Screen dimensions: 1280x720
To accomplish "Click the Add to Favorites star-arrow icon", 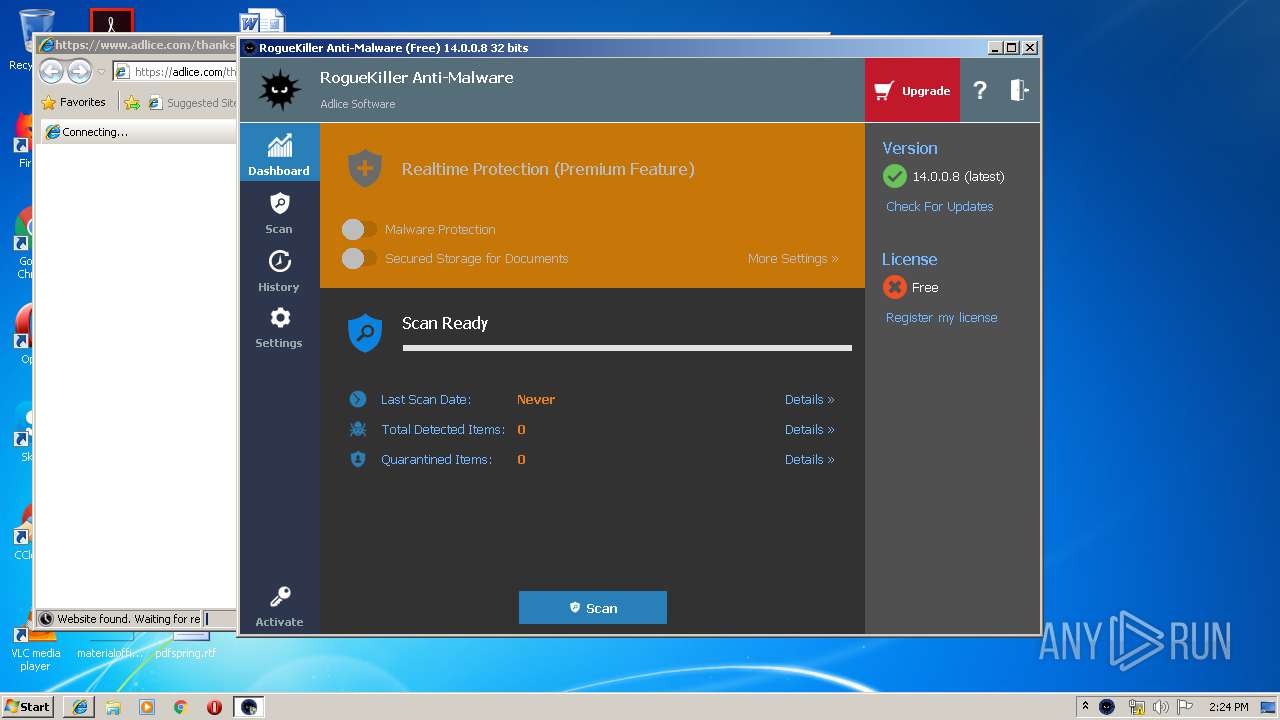I will [132, 102].
